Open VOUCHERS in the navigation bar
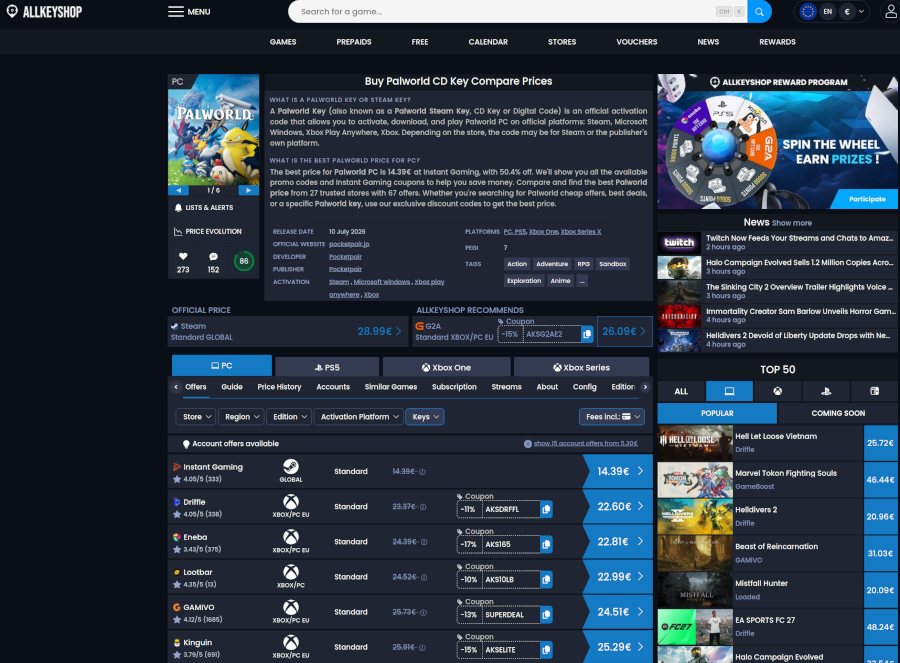The height and width of the screenshot is (663, 900). point(637,42)
